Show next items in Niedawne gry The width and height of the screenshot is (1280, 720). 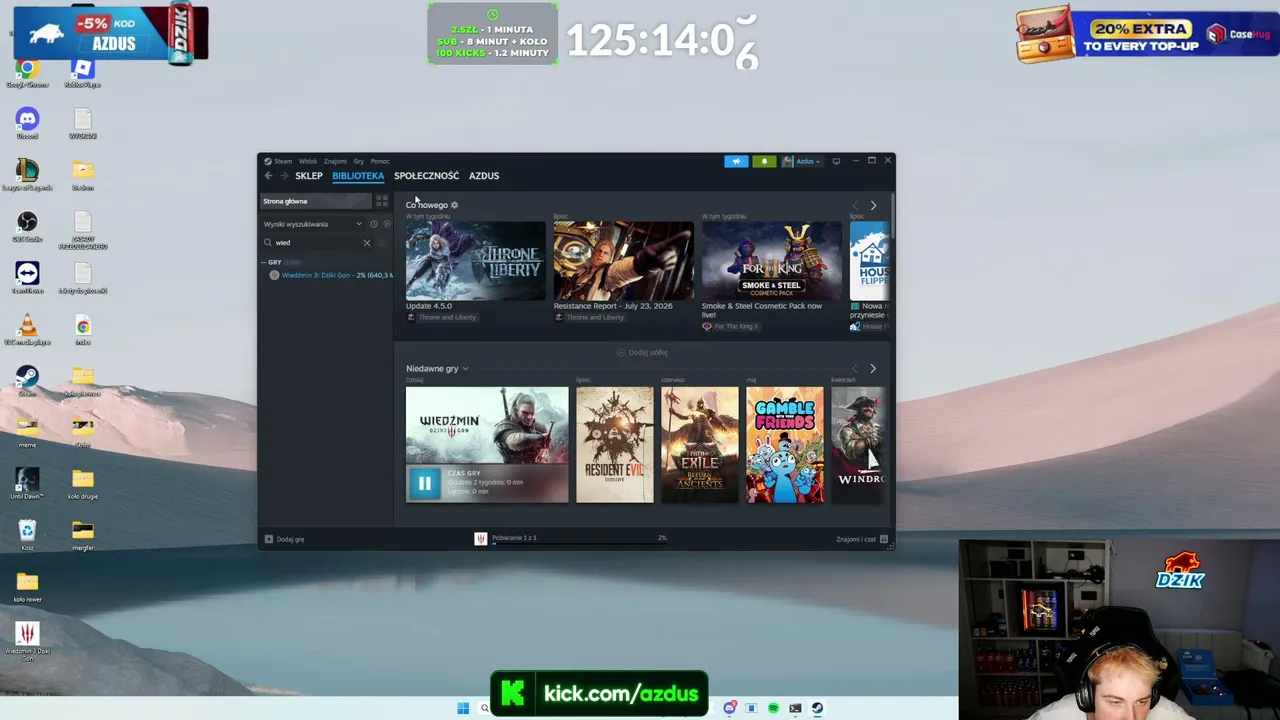873,369
